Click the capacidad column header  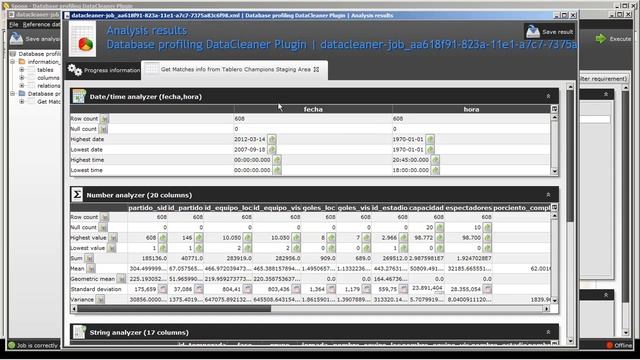426,208
